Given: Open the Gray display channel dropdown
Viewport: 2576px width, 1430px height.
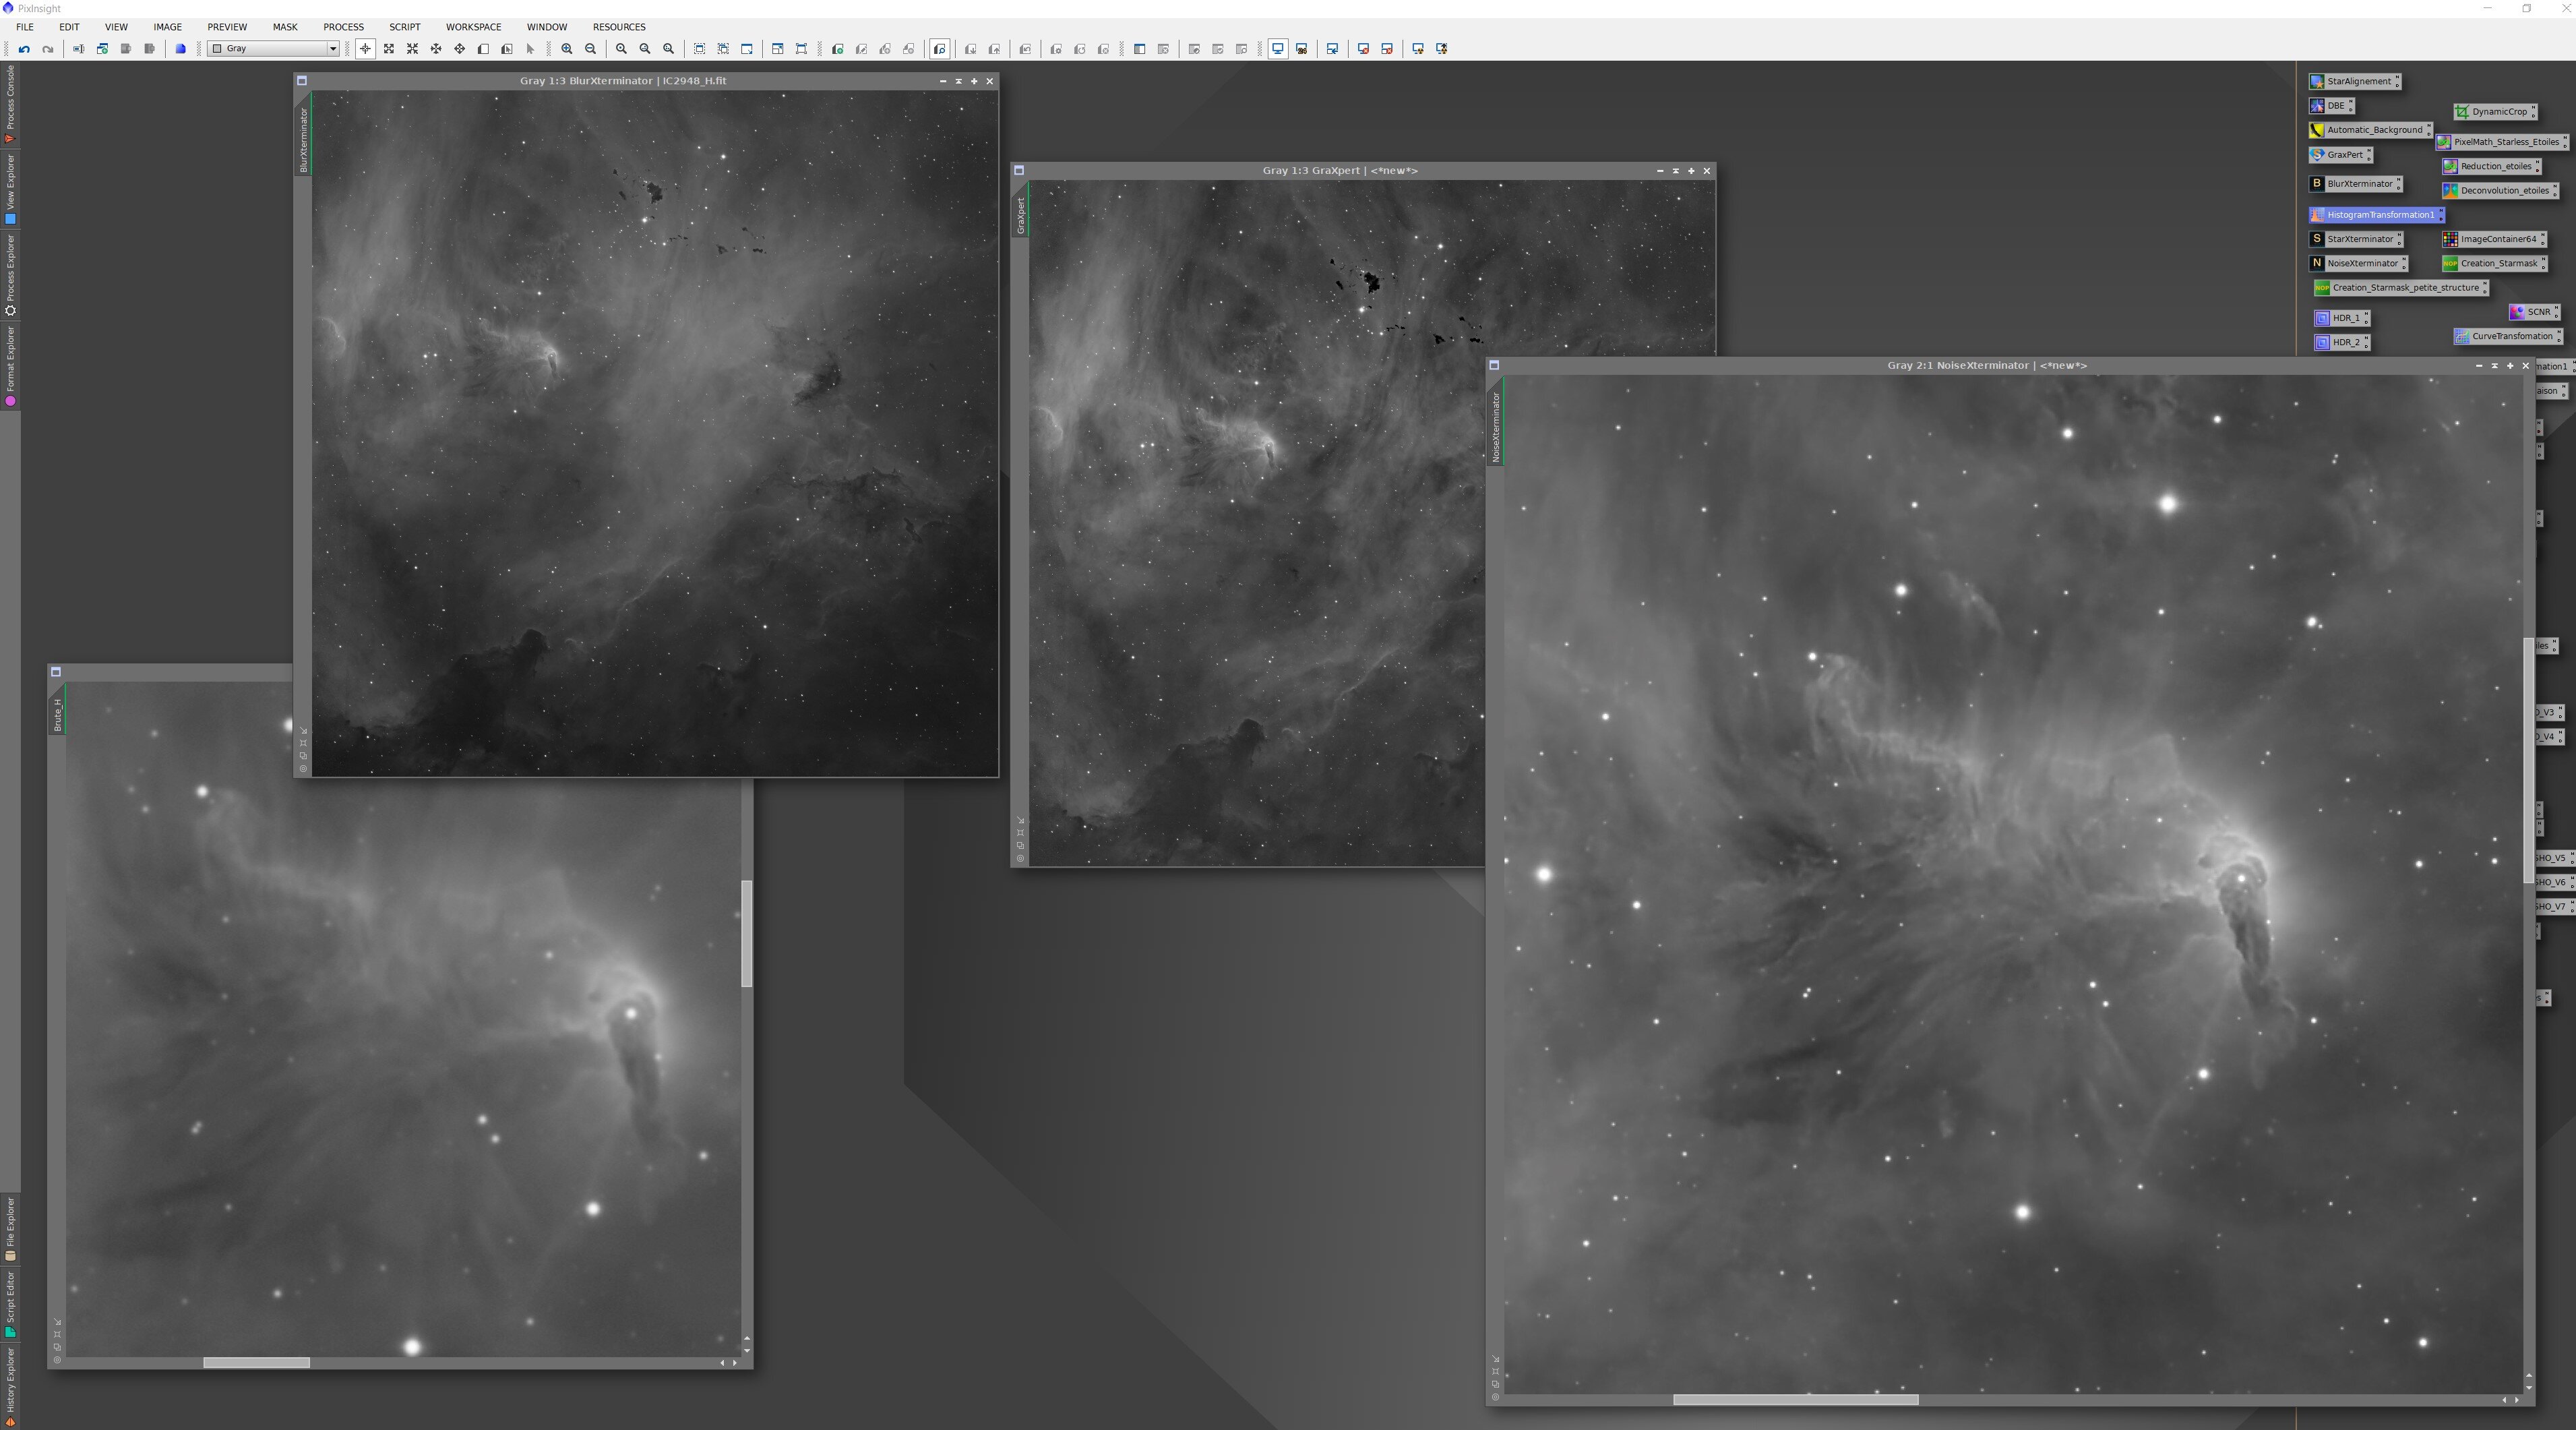Looking at the screenshot, I should click(x=273, y=49).
